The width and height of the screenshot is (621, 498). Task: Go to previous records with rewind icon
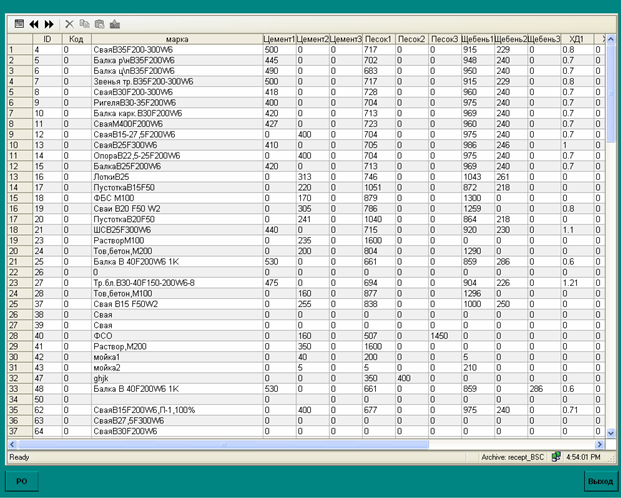34,22
